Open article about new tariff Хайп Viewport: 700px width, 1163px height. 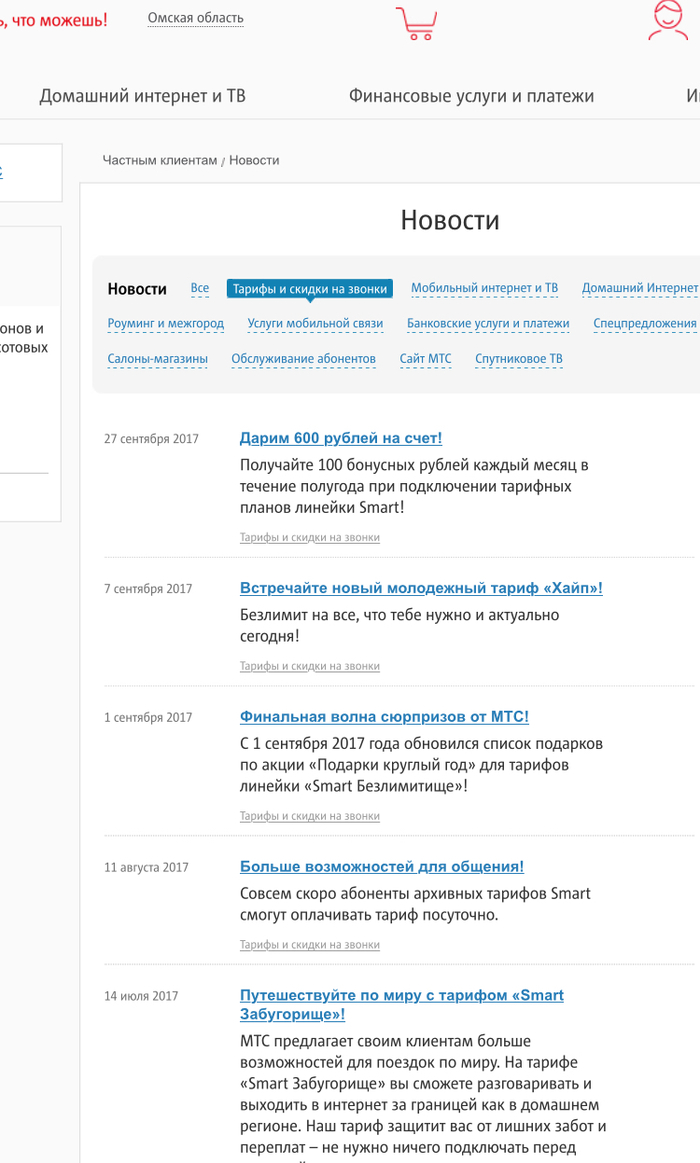point(421,588)
